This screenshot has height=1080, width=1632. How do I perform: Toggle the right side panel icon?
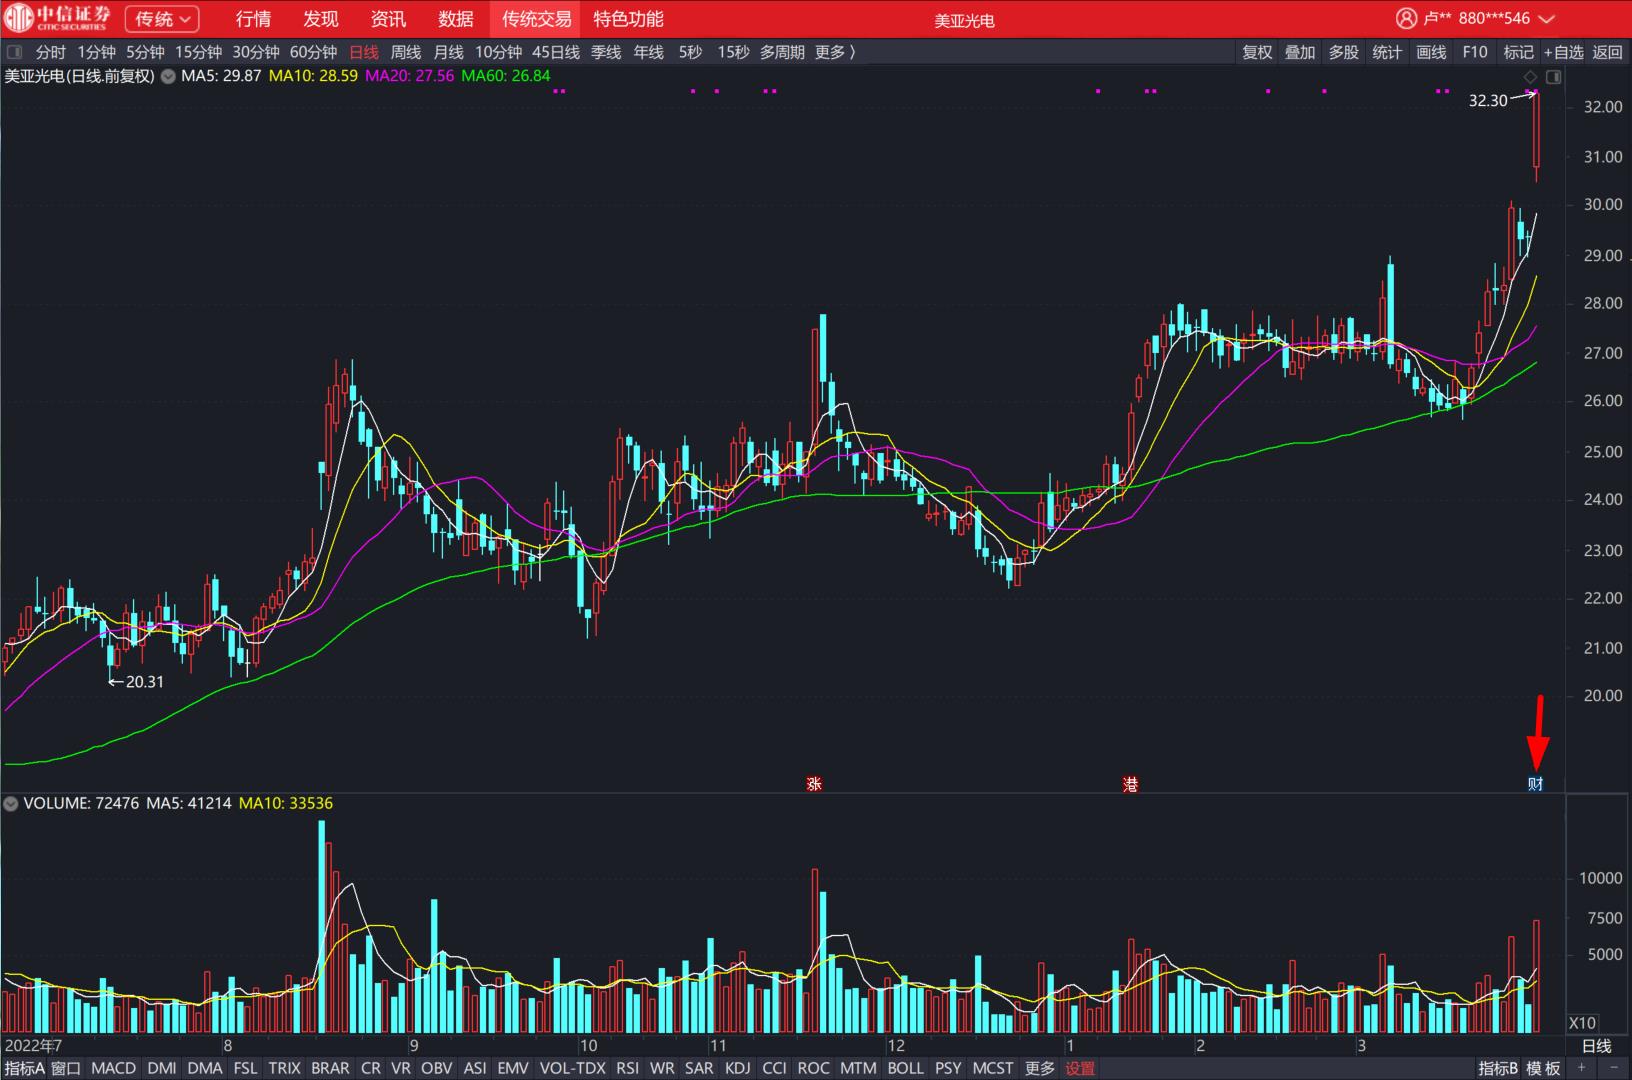pyautogui.click(x=1553, y=77)
